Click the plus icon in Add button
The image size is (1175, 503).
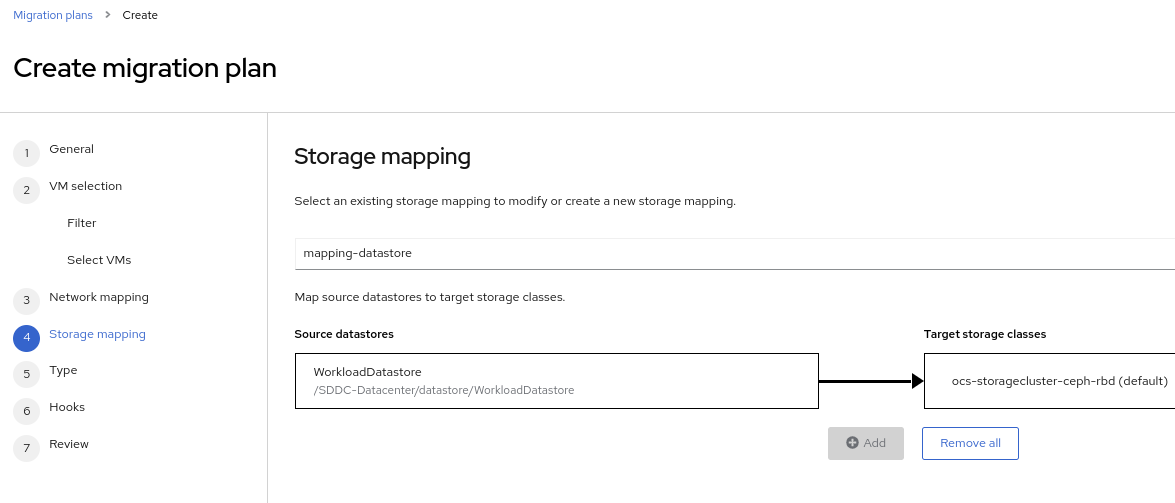852,443
